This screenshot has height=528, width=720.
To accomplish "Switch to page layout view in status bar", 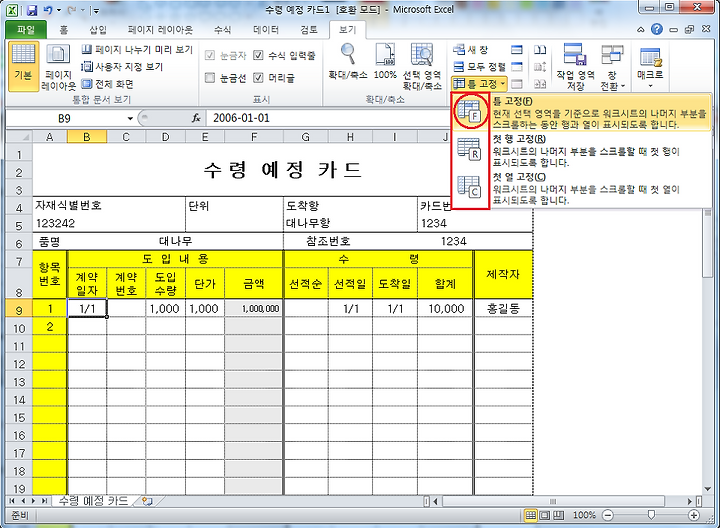I will pyautogui.click(x=545, y=515).
